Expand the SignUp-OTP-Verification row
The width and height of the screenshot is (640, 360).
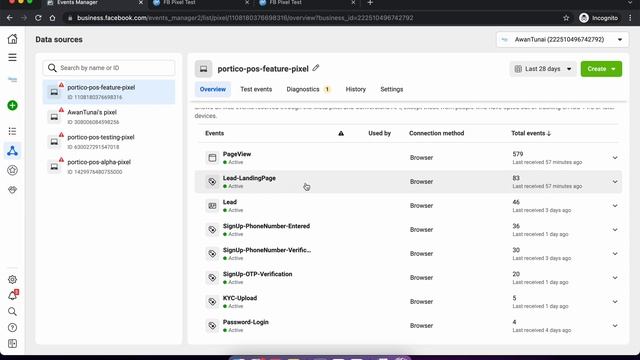(x=615, y=278)
